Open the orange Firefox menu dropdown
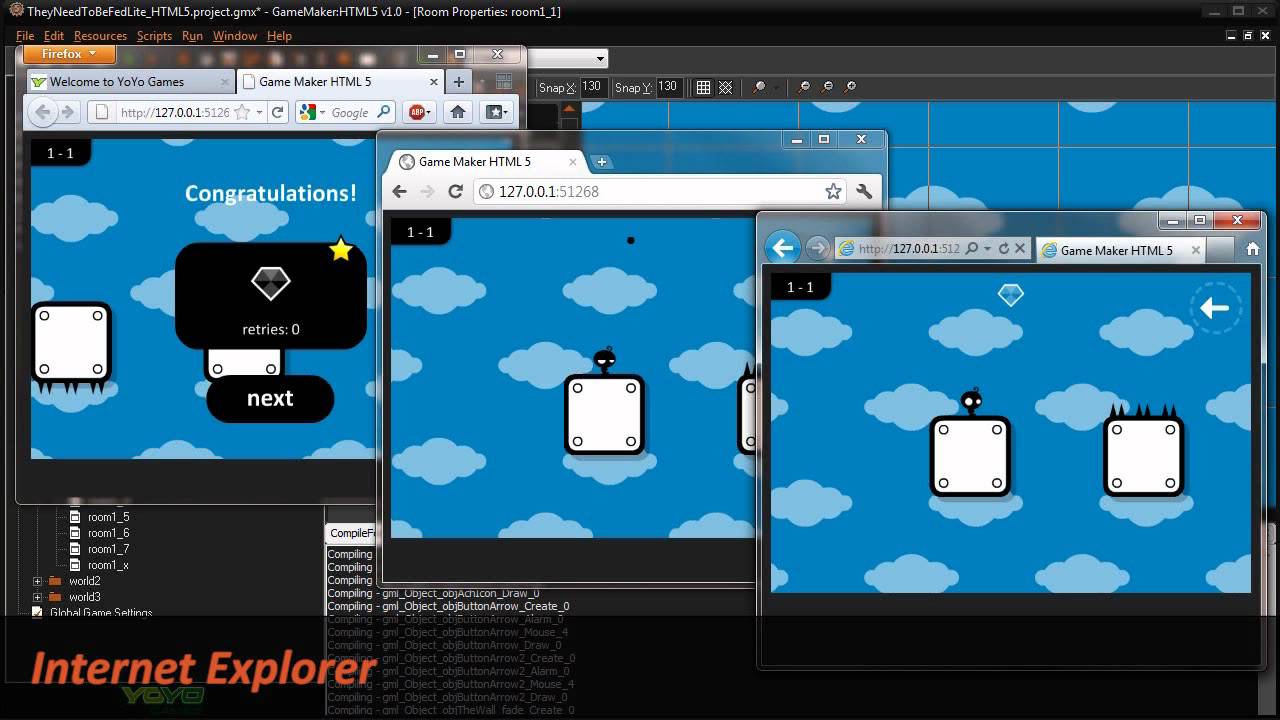This screenshot has width=1280, height=720. coord(68,54)
